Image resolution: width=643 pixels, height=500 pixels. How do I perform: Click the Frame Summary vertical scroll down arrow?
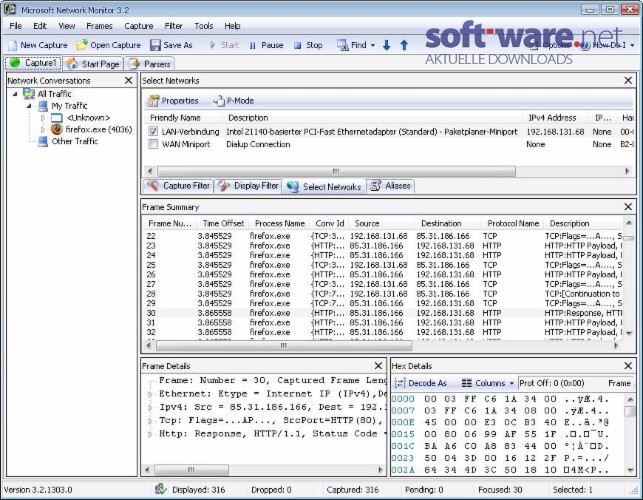[629, 333]
